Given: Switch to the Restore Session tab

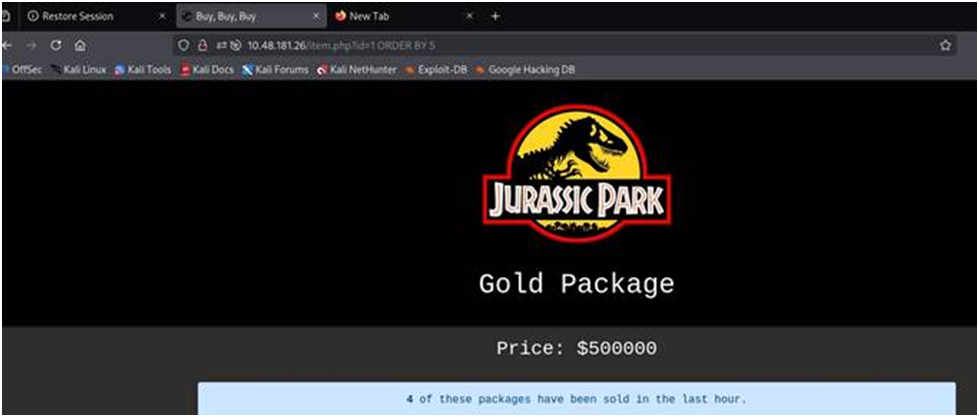Looking at the screenshot, I should coord(94,17).
